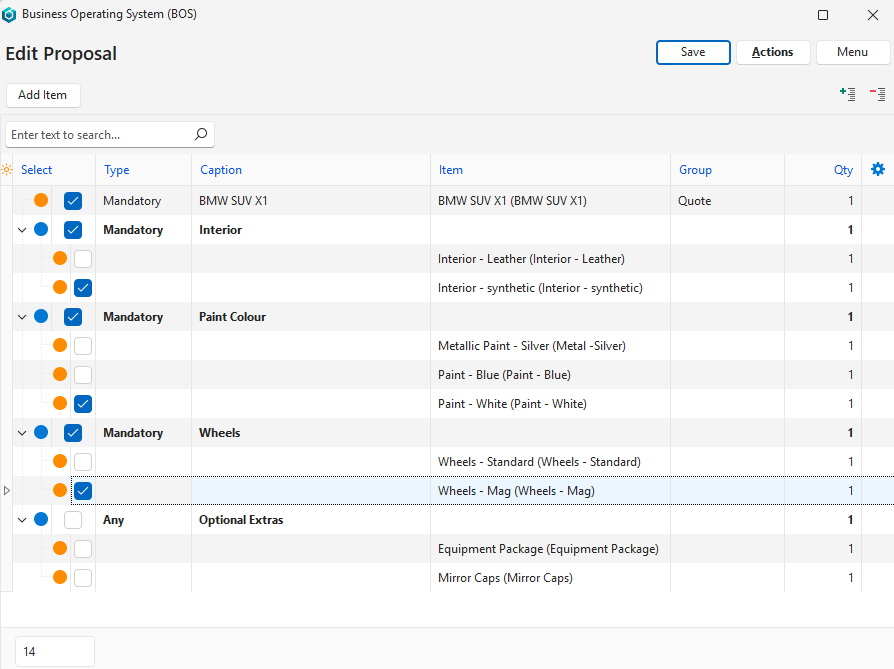Click the magnifier icon in search box
894x669 pixels.
pyautogui.click(x=201, y=134)
